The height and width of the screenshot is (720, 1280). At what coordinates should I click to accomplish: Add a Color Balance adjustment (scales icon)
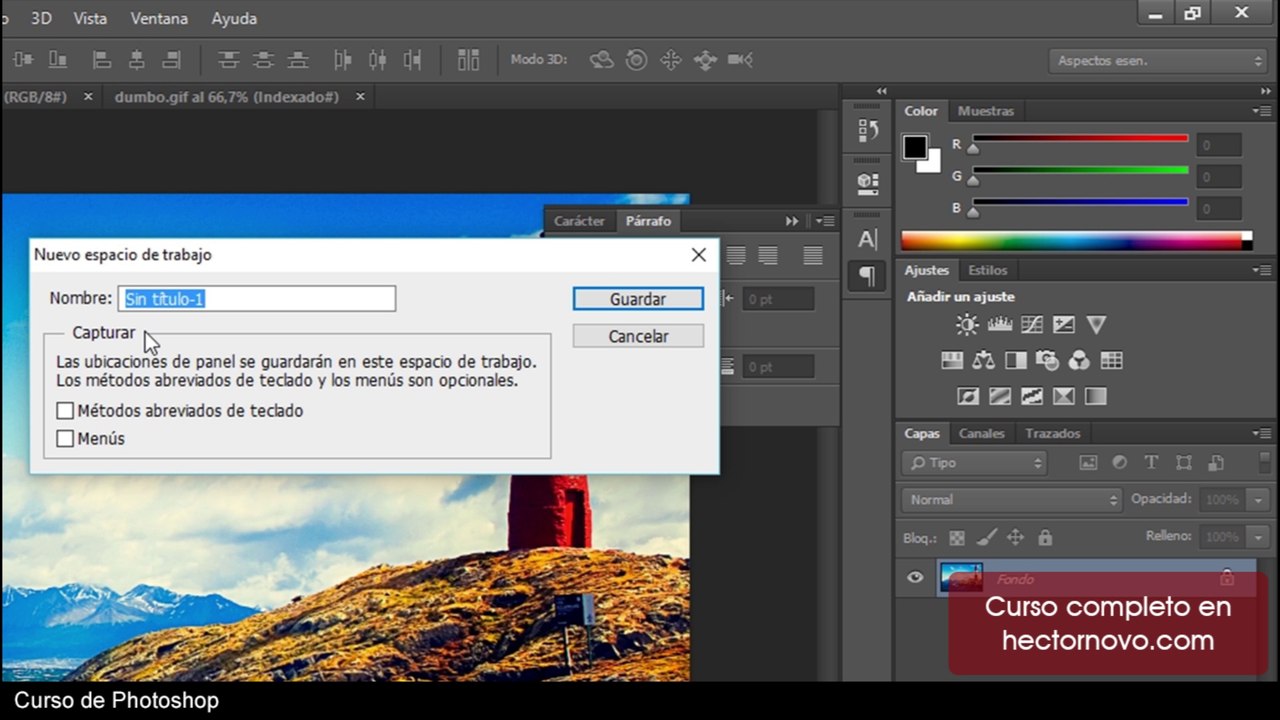(984, 360)
